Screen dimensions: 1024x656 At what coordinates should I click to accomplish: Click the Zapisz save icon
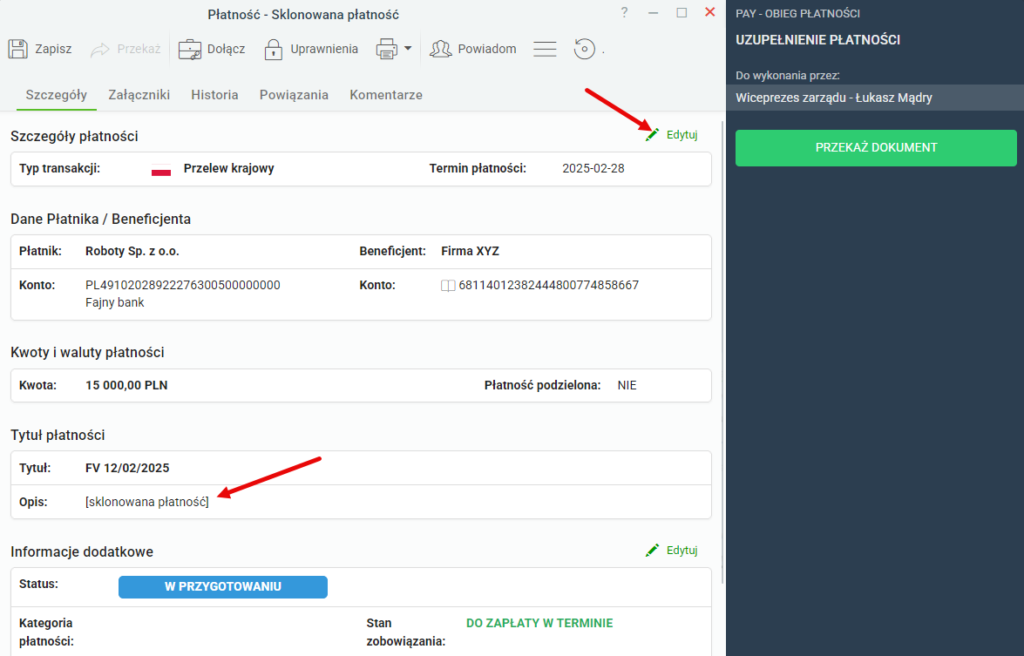pyautogui.click(x=18, y=49)
